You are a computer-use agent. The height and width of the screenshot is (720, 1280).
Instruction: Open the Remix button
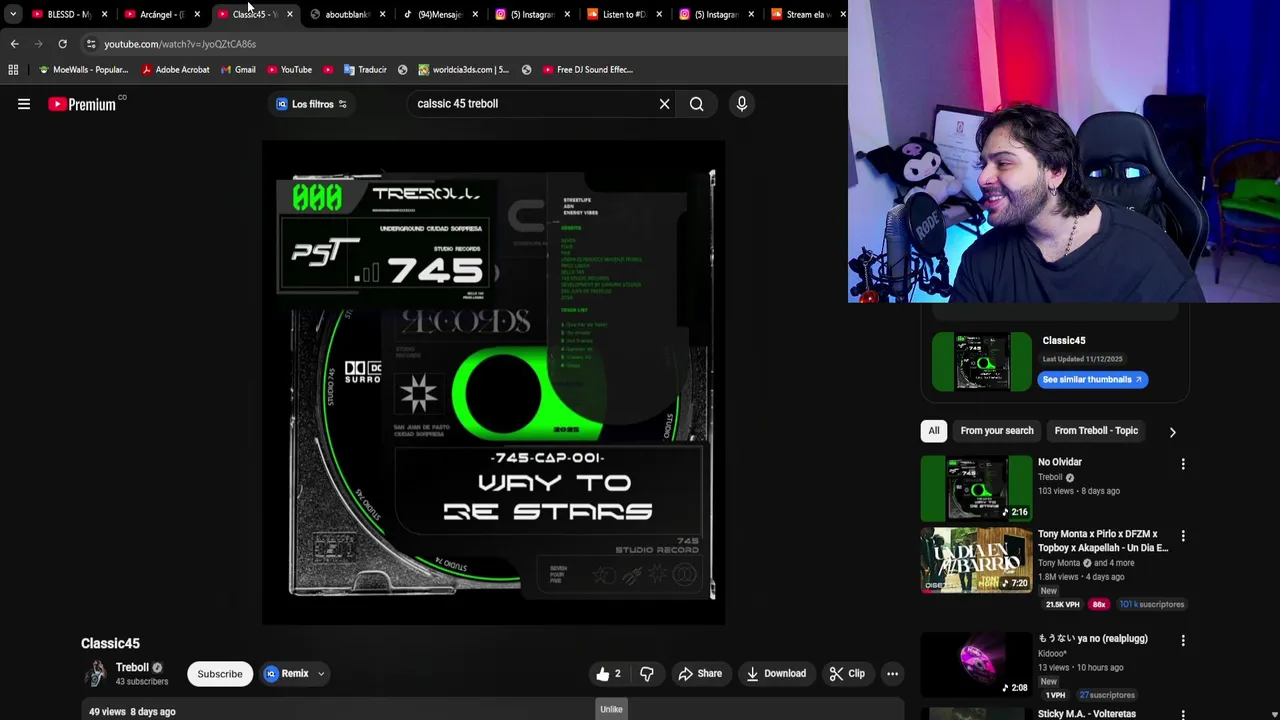click(288, 674)
